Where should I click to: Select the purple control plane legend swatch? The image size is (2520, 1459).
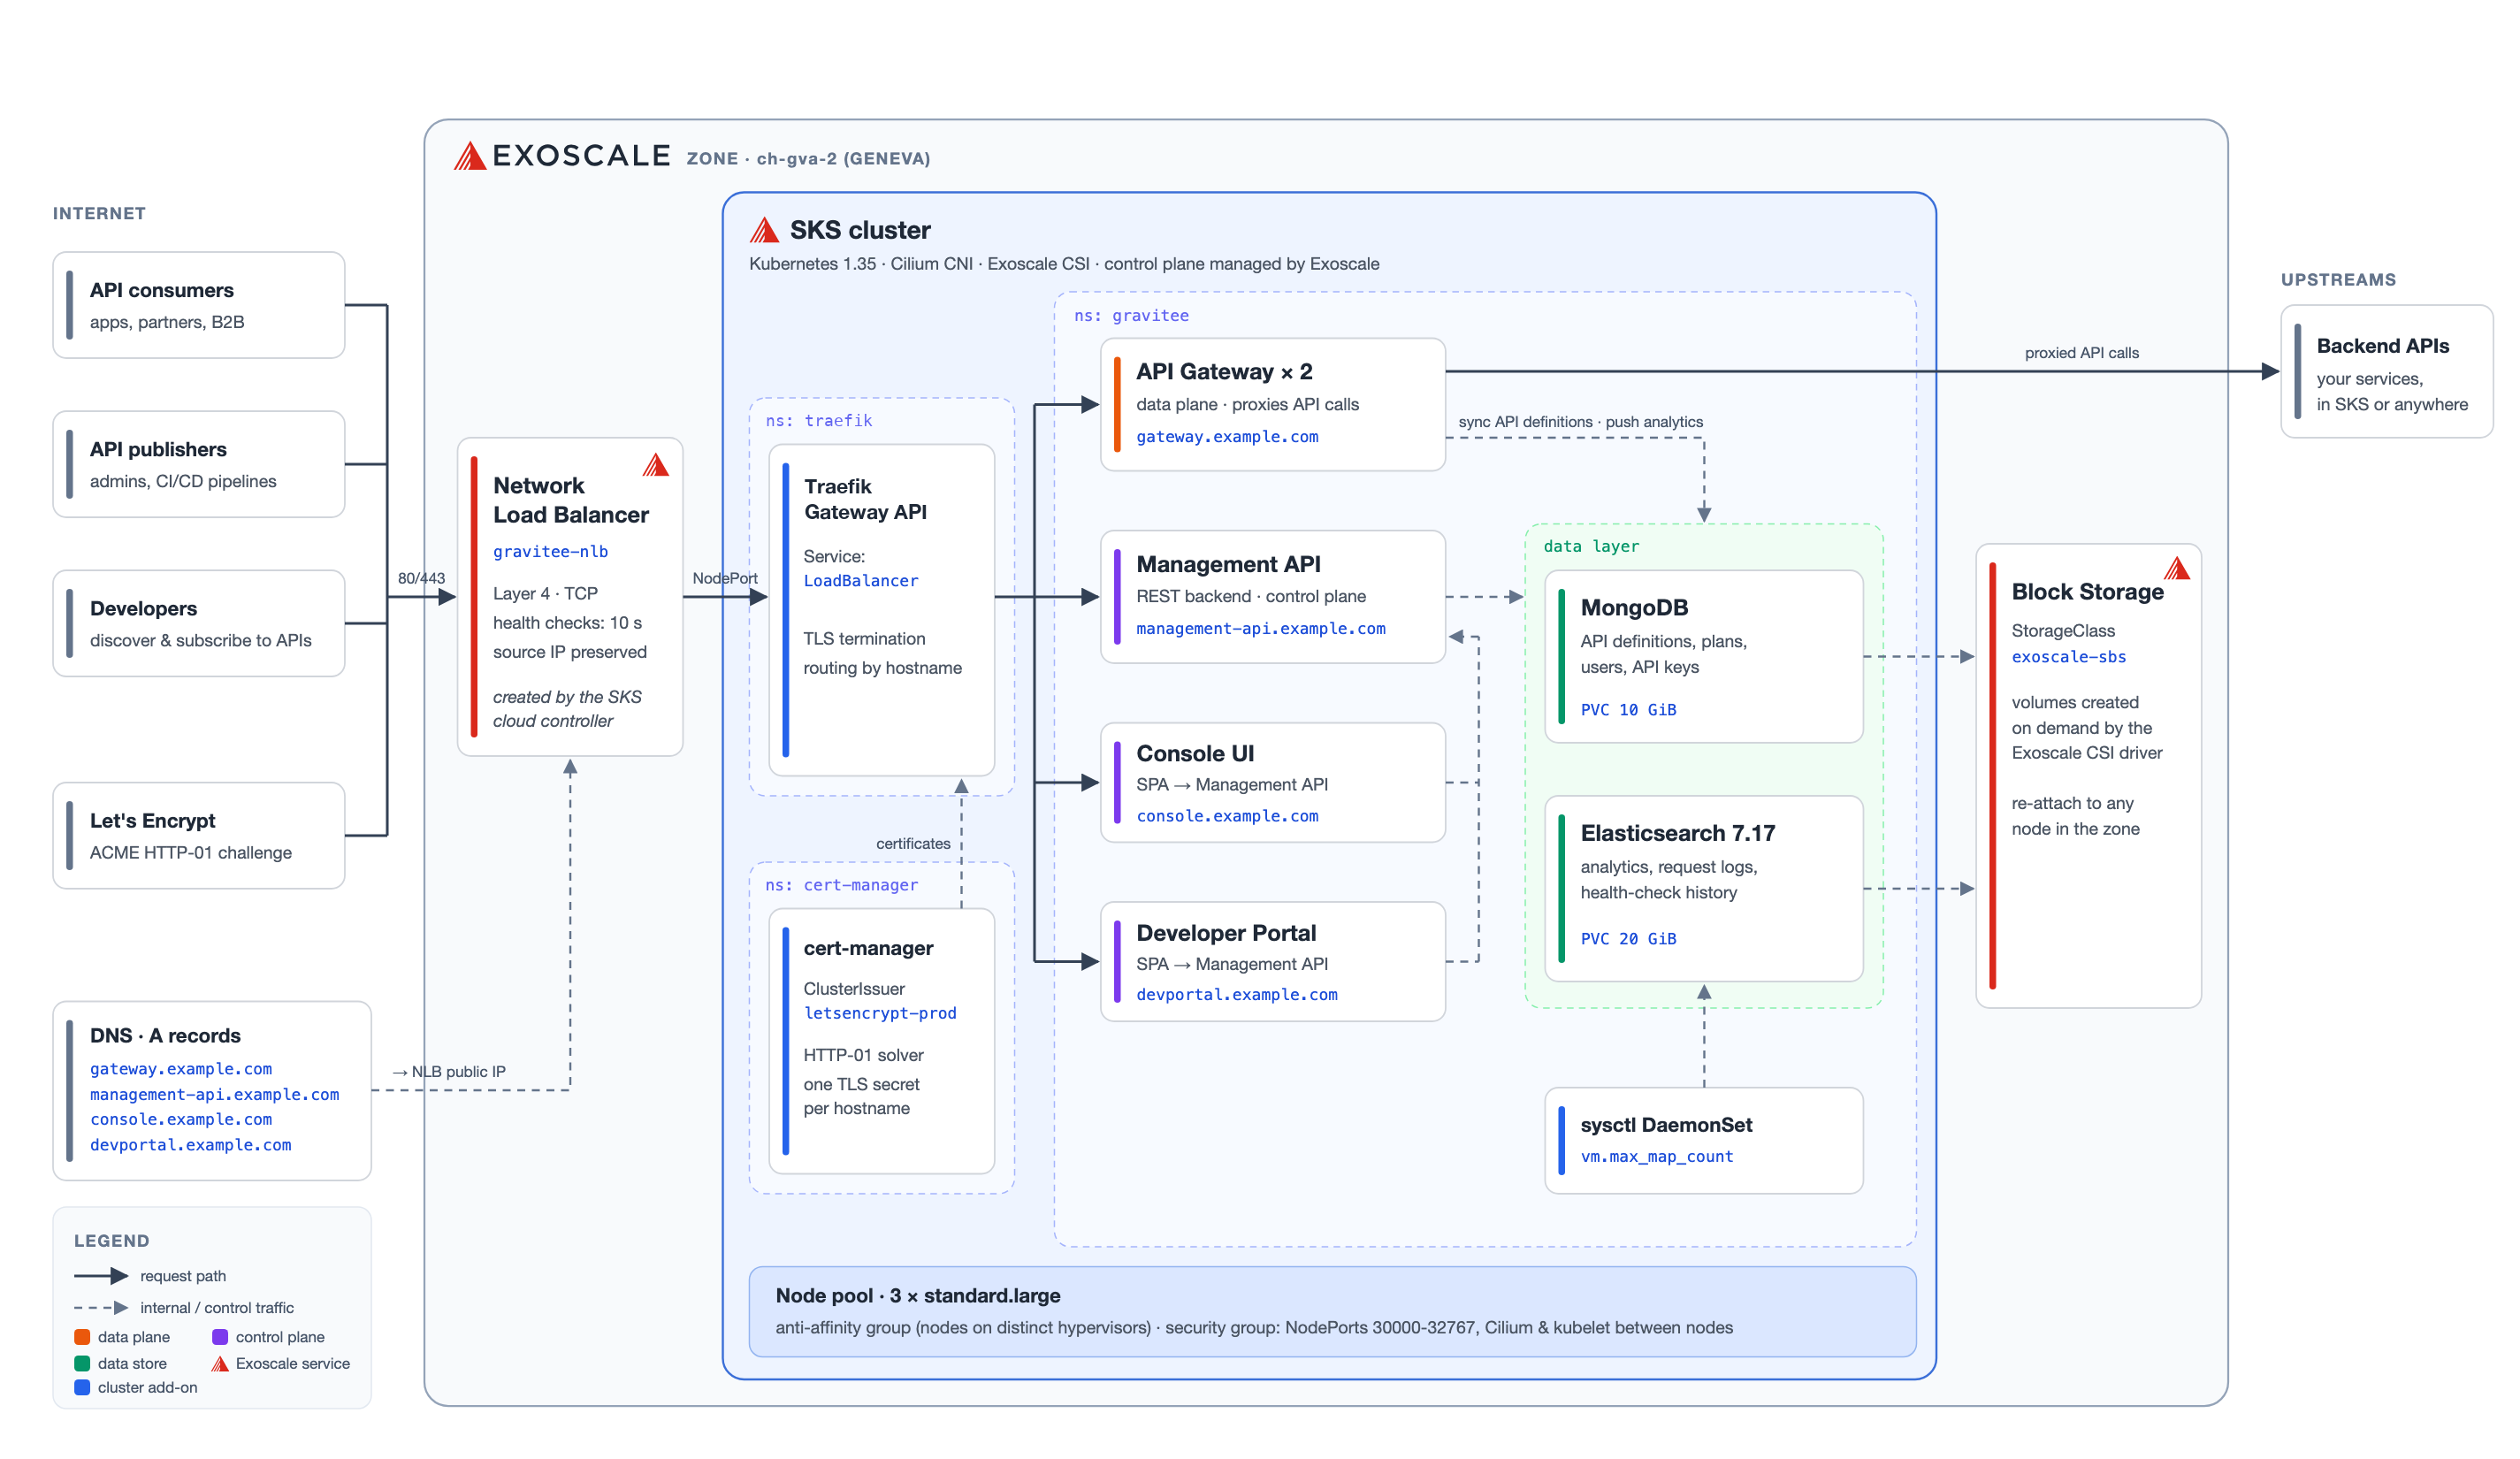pyautogui.click(x=220, y=1337)
